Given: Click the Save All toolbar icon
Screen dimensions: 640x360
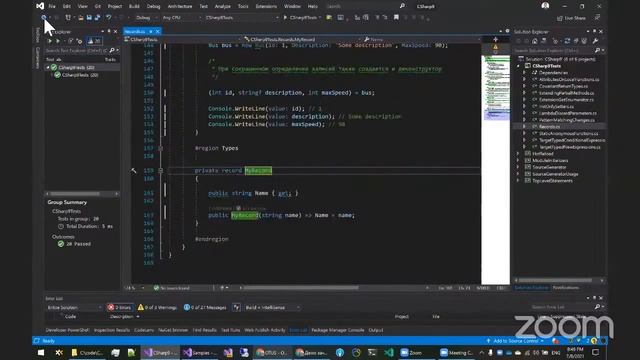Looking at the screenshot, I should 98,18.
